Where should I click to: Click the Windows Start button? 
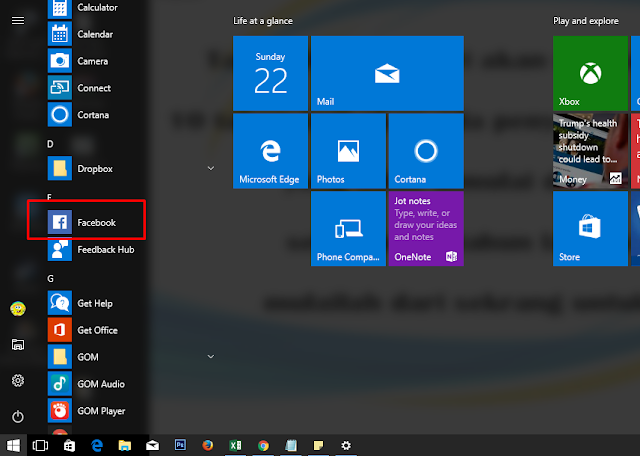[13, 445]
